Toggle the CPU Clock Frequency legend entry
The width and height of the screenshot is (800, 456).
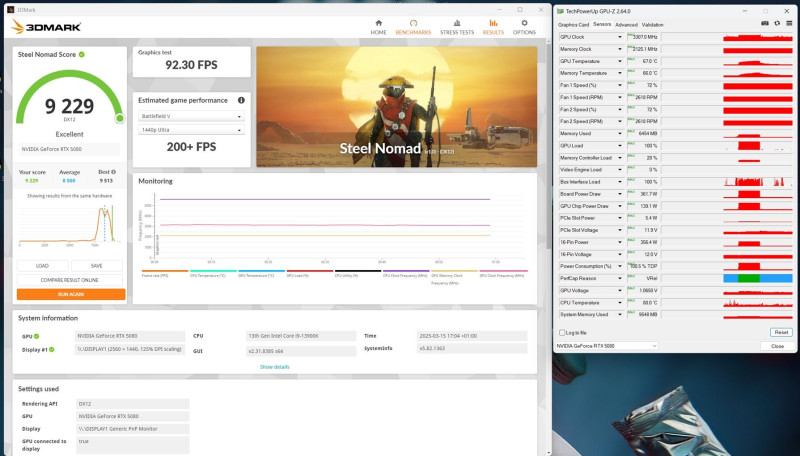[x=406, y=273]
